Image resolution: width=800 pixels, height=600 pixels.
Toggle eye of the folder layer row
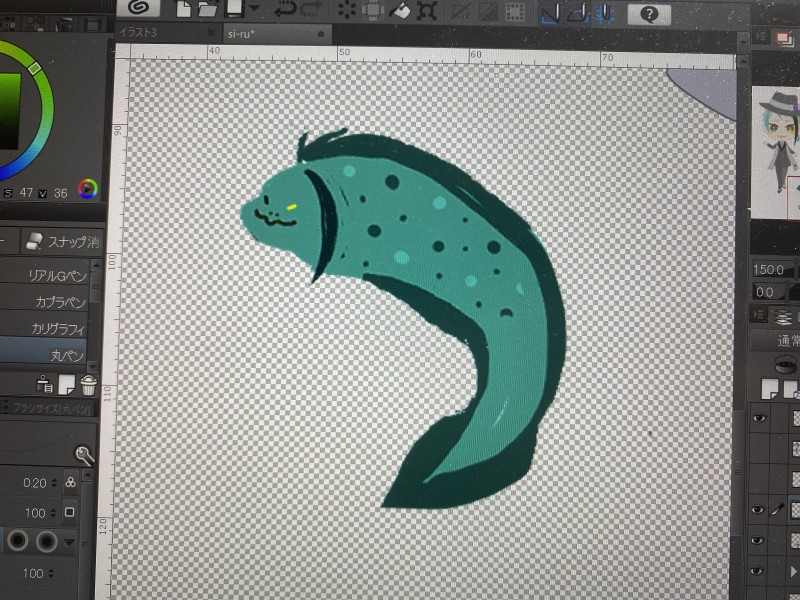(x=757, y=570)
